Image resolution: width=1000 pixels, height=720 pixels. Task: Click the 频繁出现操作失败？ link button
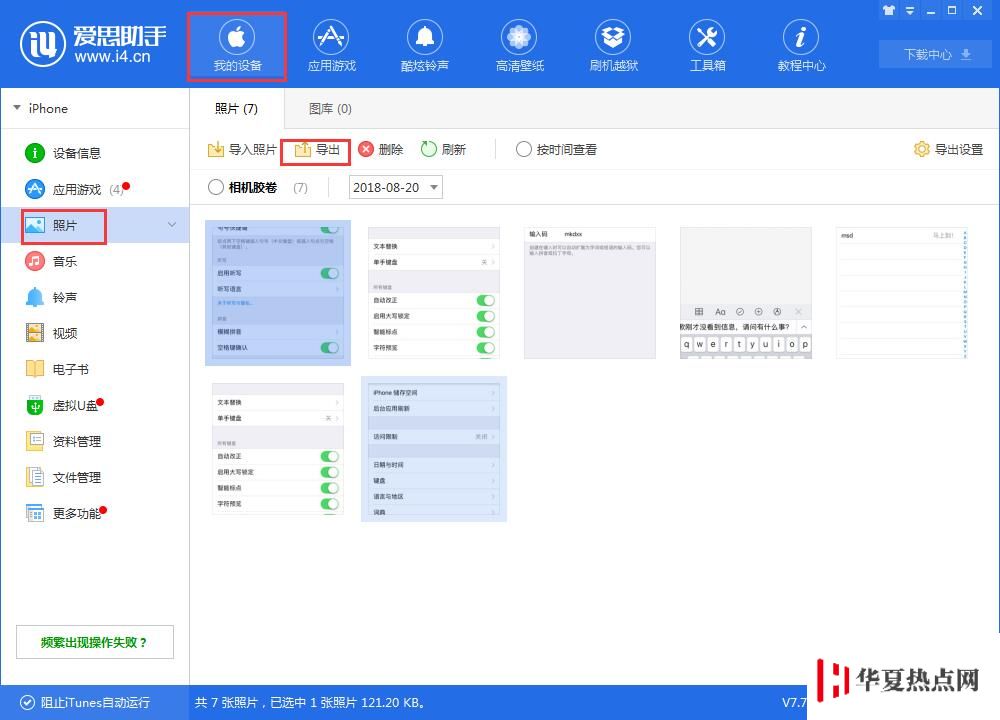pos(94,642)
